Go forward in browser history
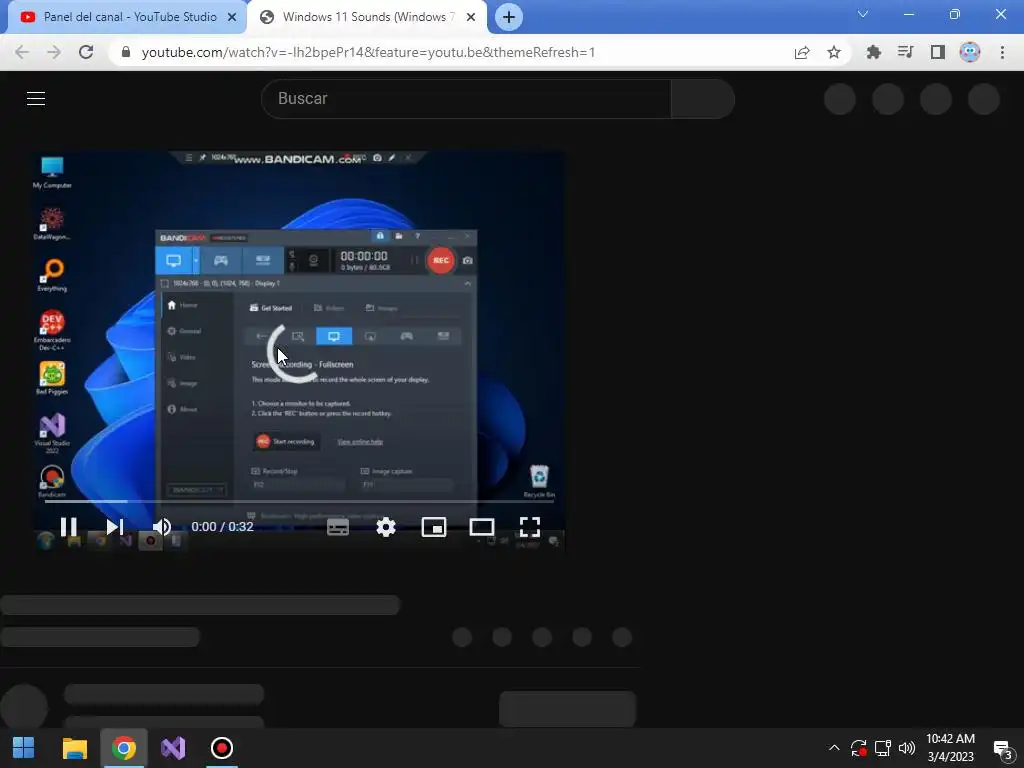 [x=54, y=52]
